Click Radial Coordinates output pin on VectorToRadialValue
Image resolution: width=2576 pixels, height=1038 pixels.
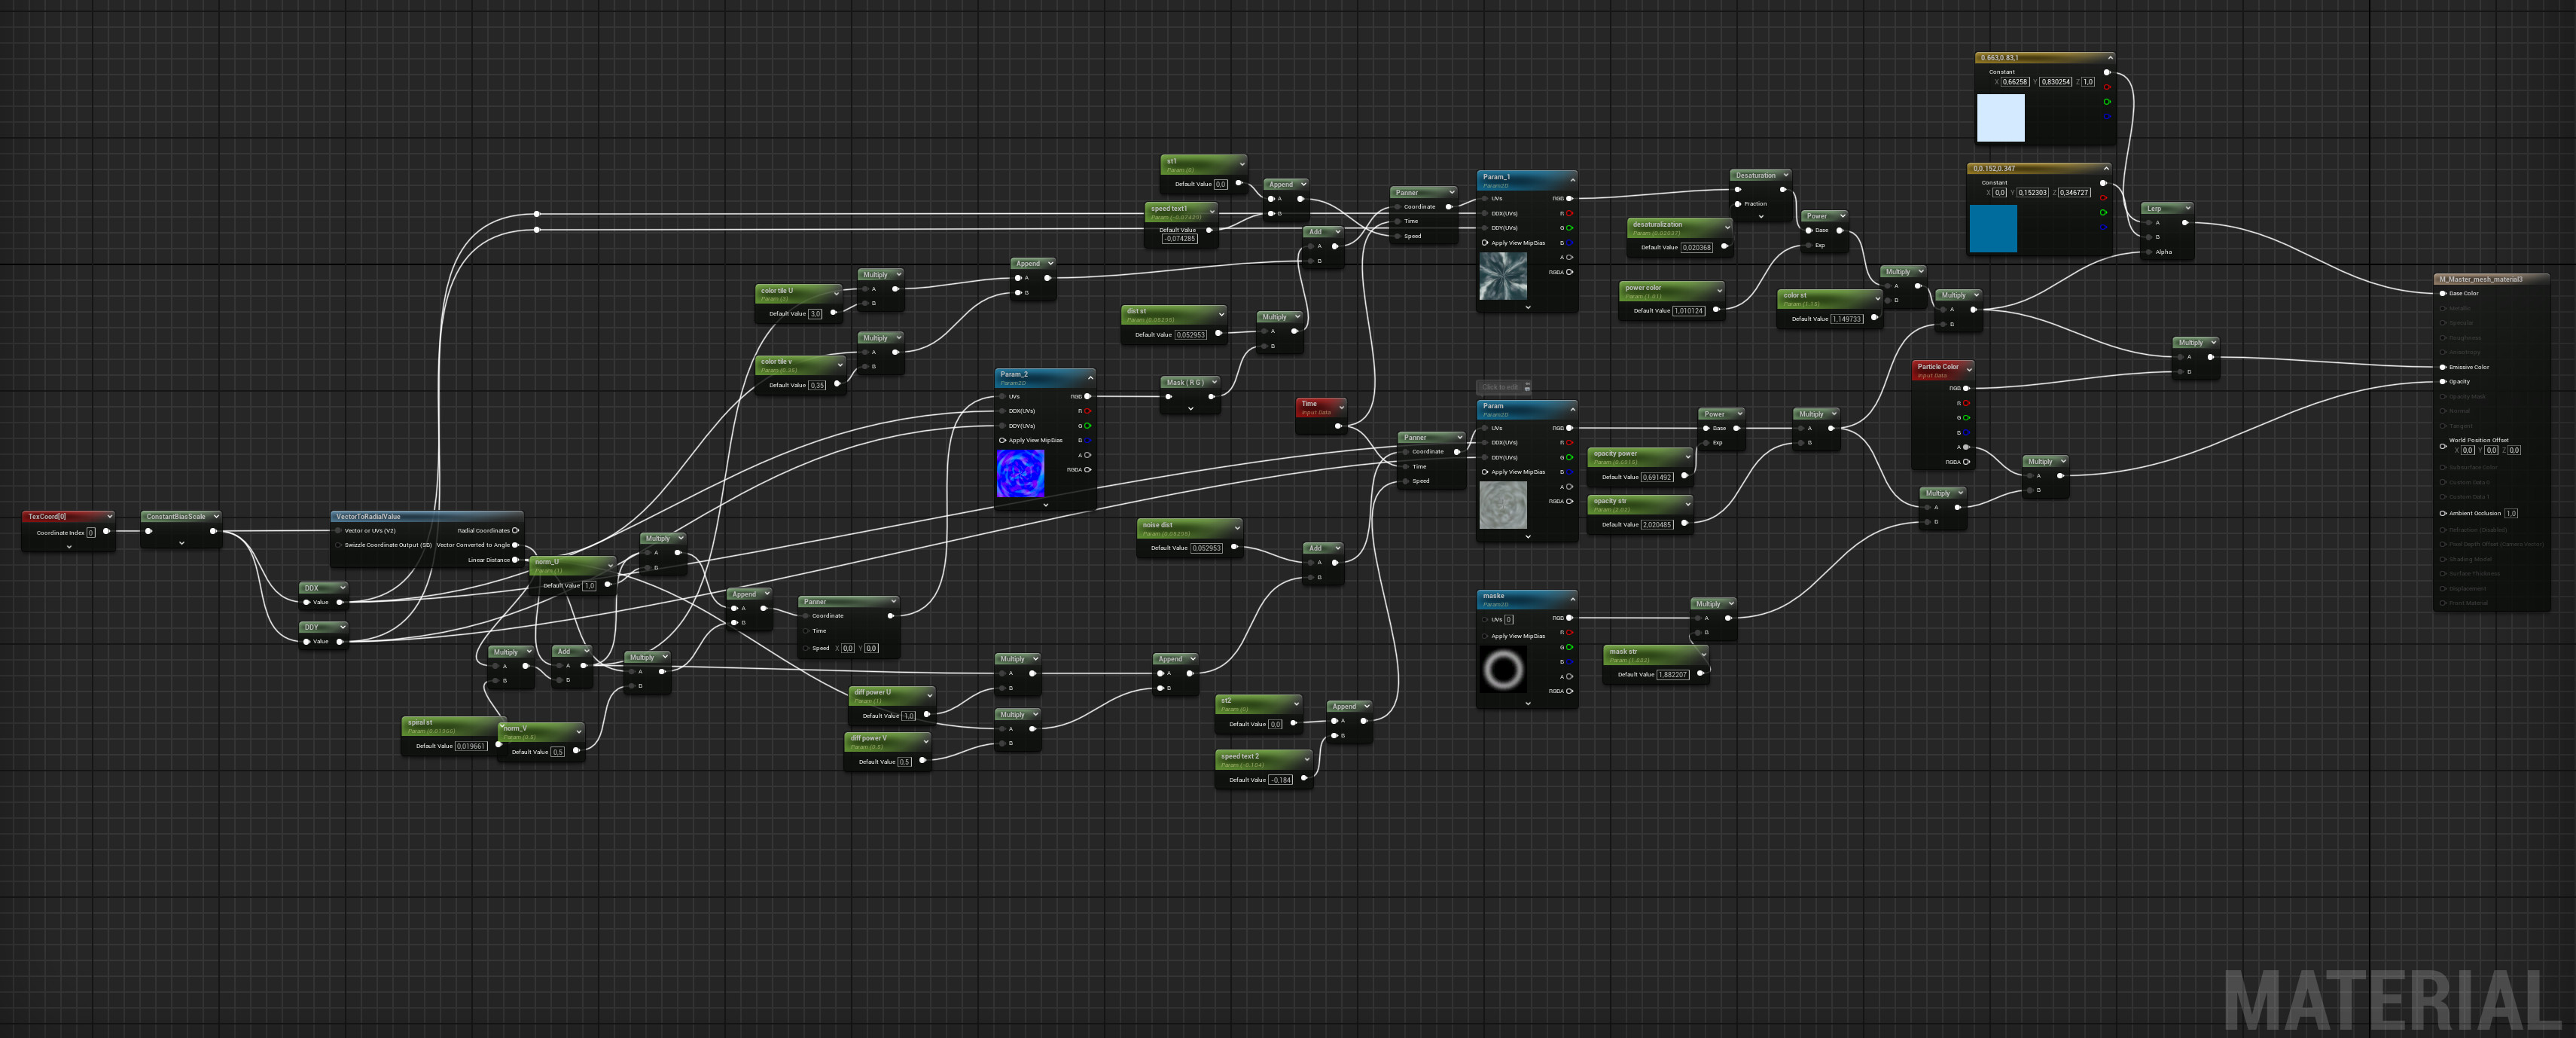(515, 531)
